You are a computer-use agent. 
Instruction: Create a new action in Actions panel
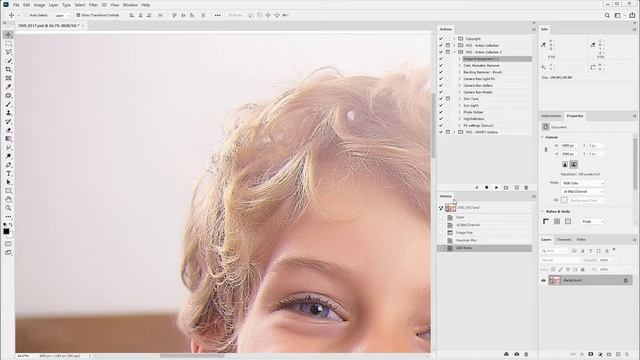pos(516,187)
